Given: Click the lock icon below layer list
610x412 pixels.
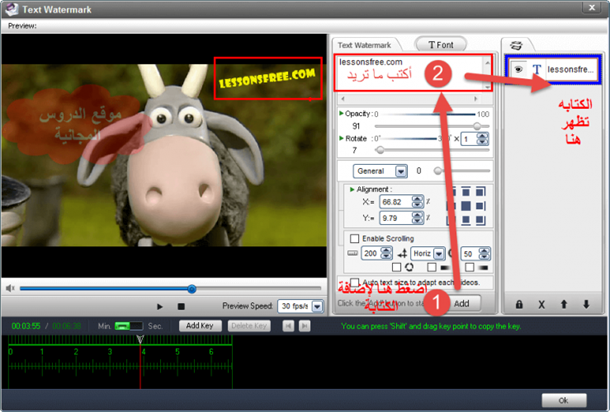Looking at the screenshot, I should pyautogui.click(x=519, y=304).
